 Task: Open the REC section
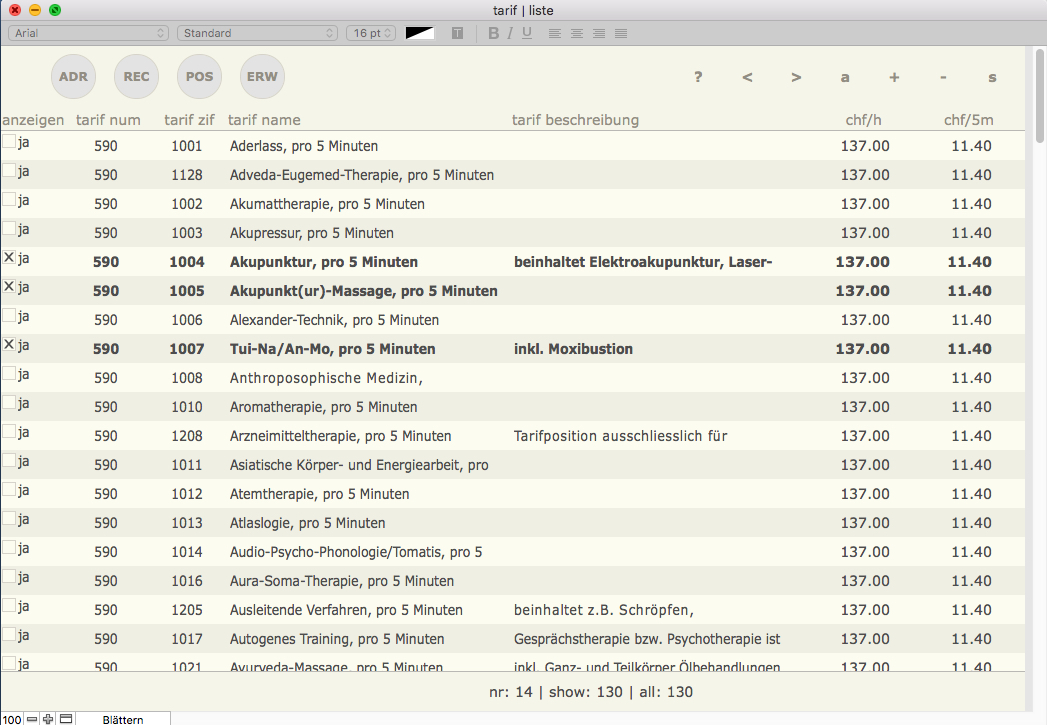tap(137, 77)
